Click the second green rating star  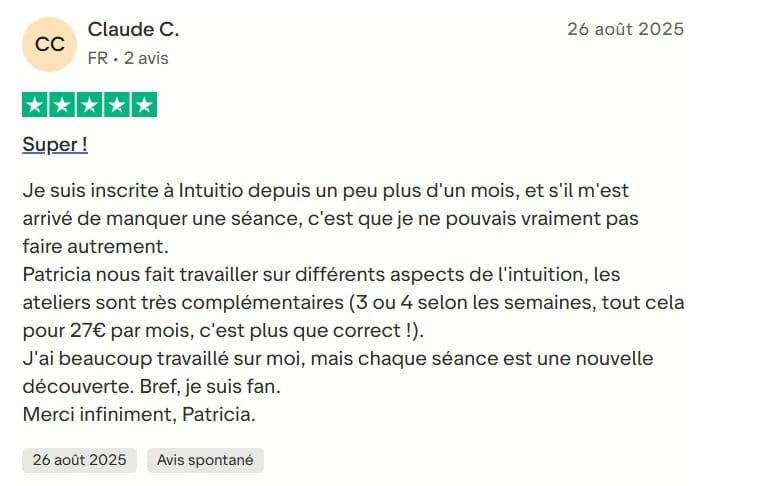pyautogui.click(x=62, y=105)
